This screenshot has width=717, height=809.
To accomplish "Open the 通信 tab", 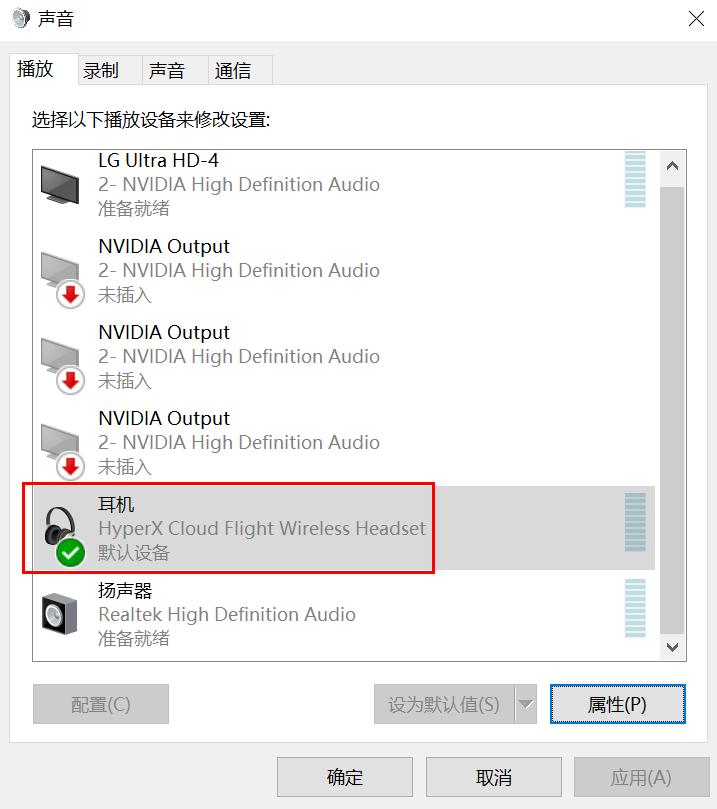I will 233,70.
